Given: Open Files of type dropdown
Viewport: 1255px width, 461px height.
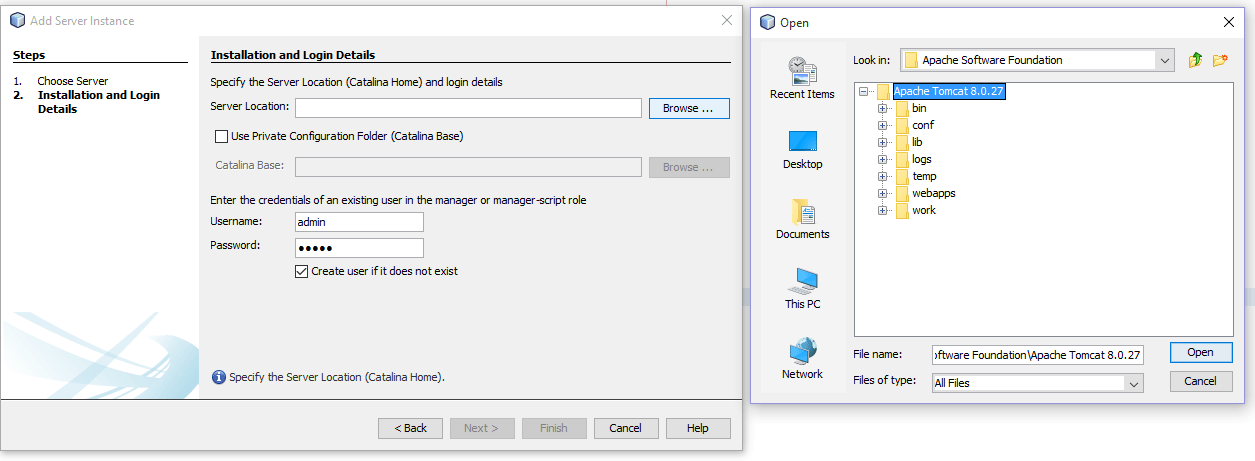Looking at the screenshot, I should tap(1133, 383).
